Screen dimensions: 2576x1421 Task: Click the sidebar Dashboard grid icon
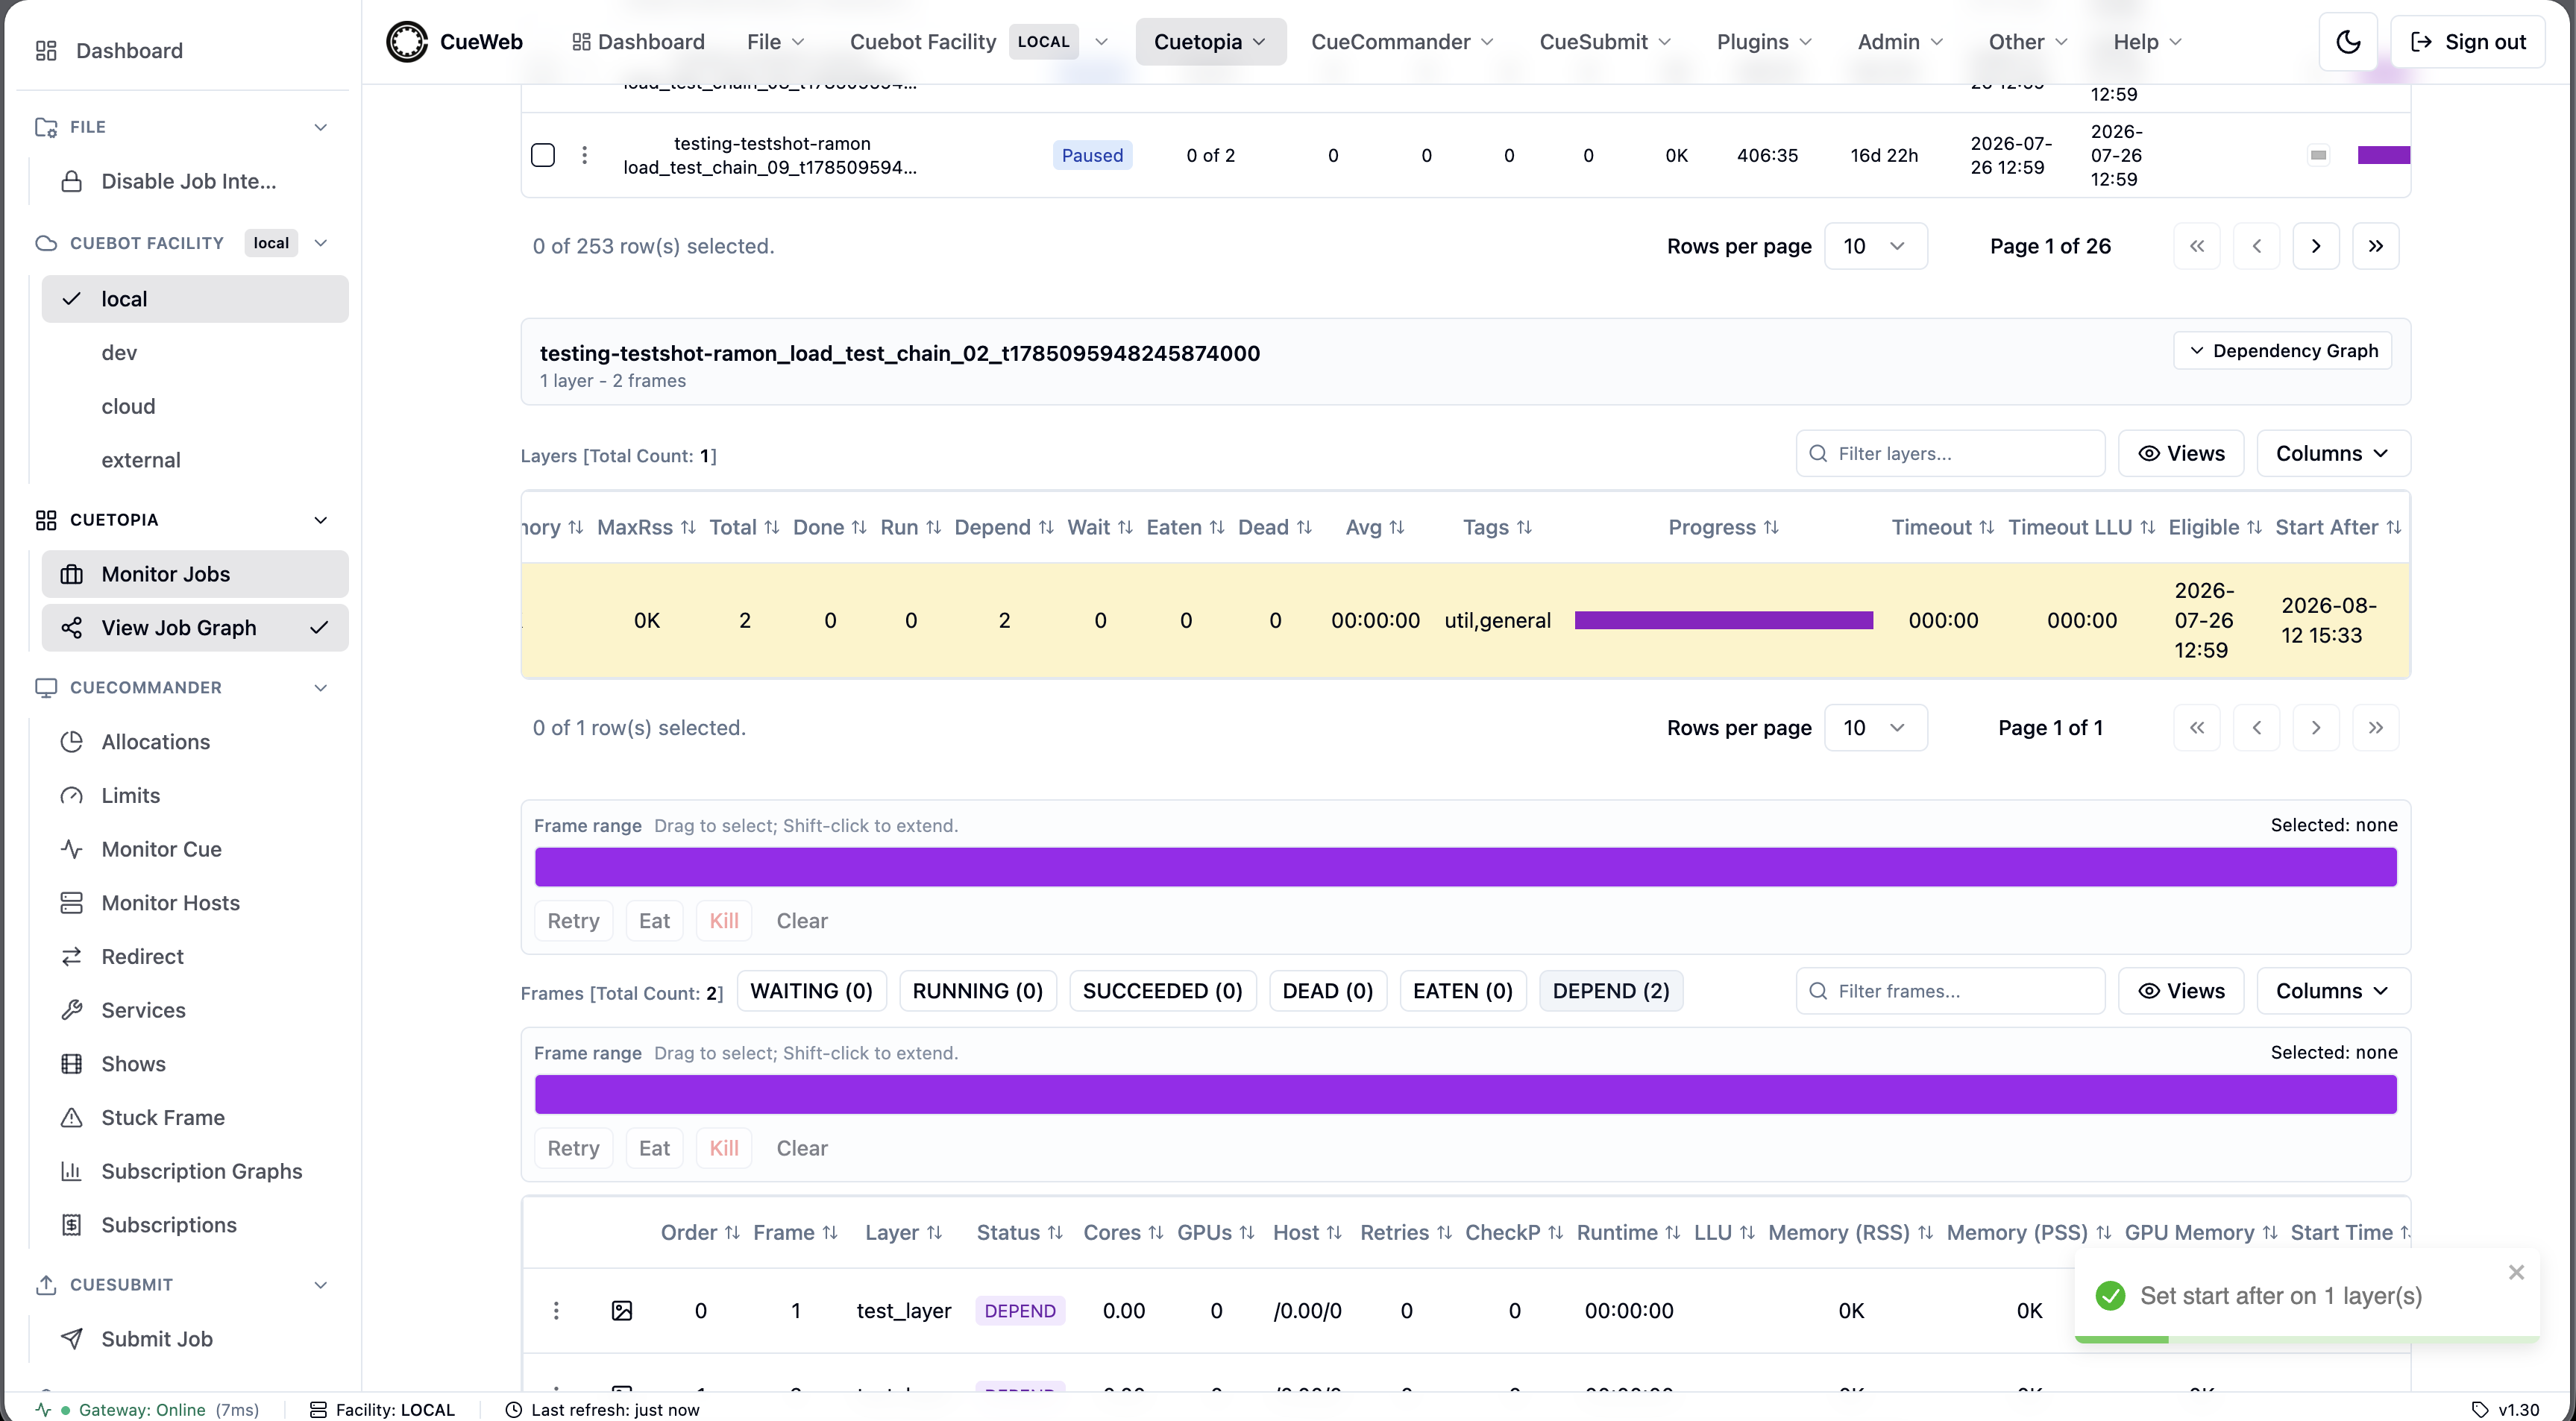click(x=46, y=51)
